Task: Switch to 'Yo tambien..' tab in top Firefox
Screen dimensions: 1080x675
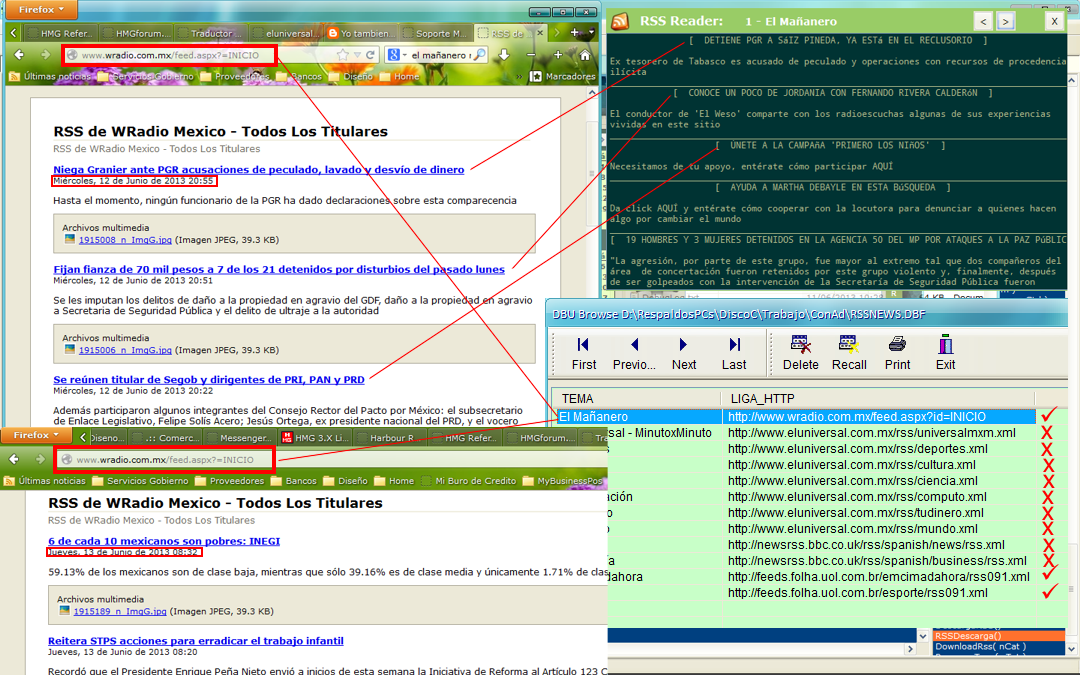Action: (x=361, y=33)
